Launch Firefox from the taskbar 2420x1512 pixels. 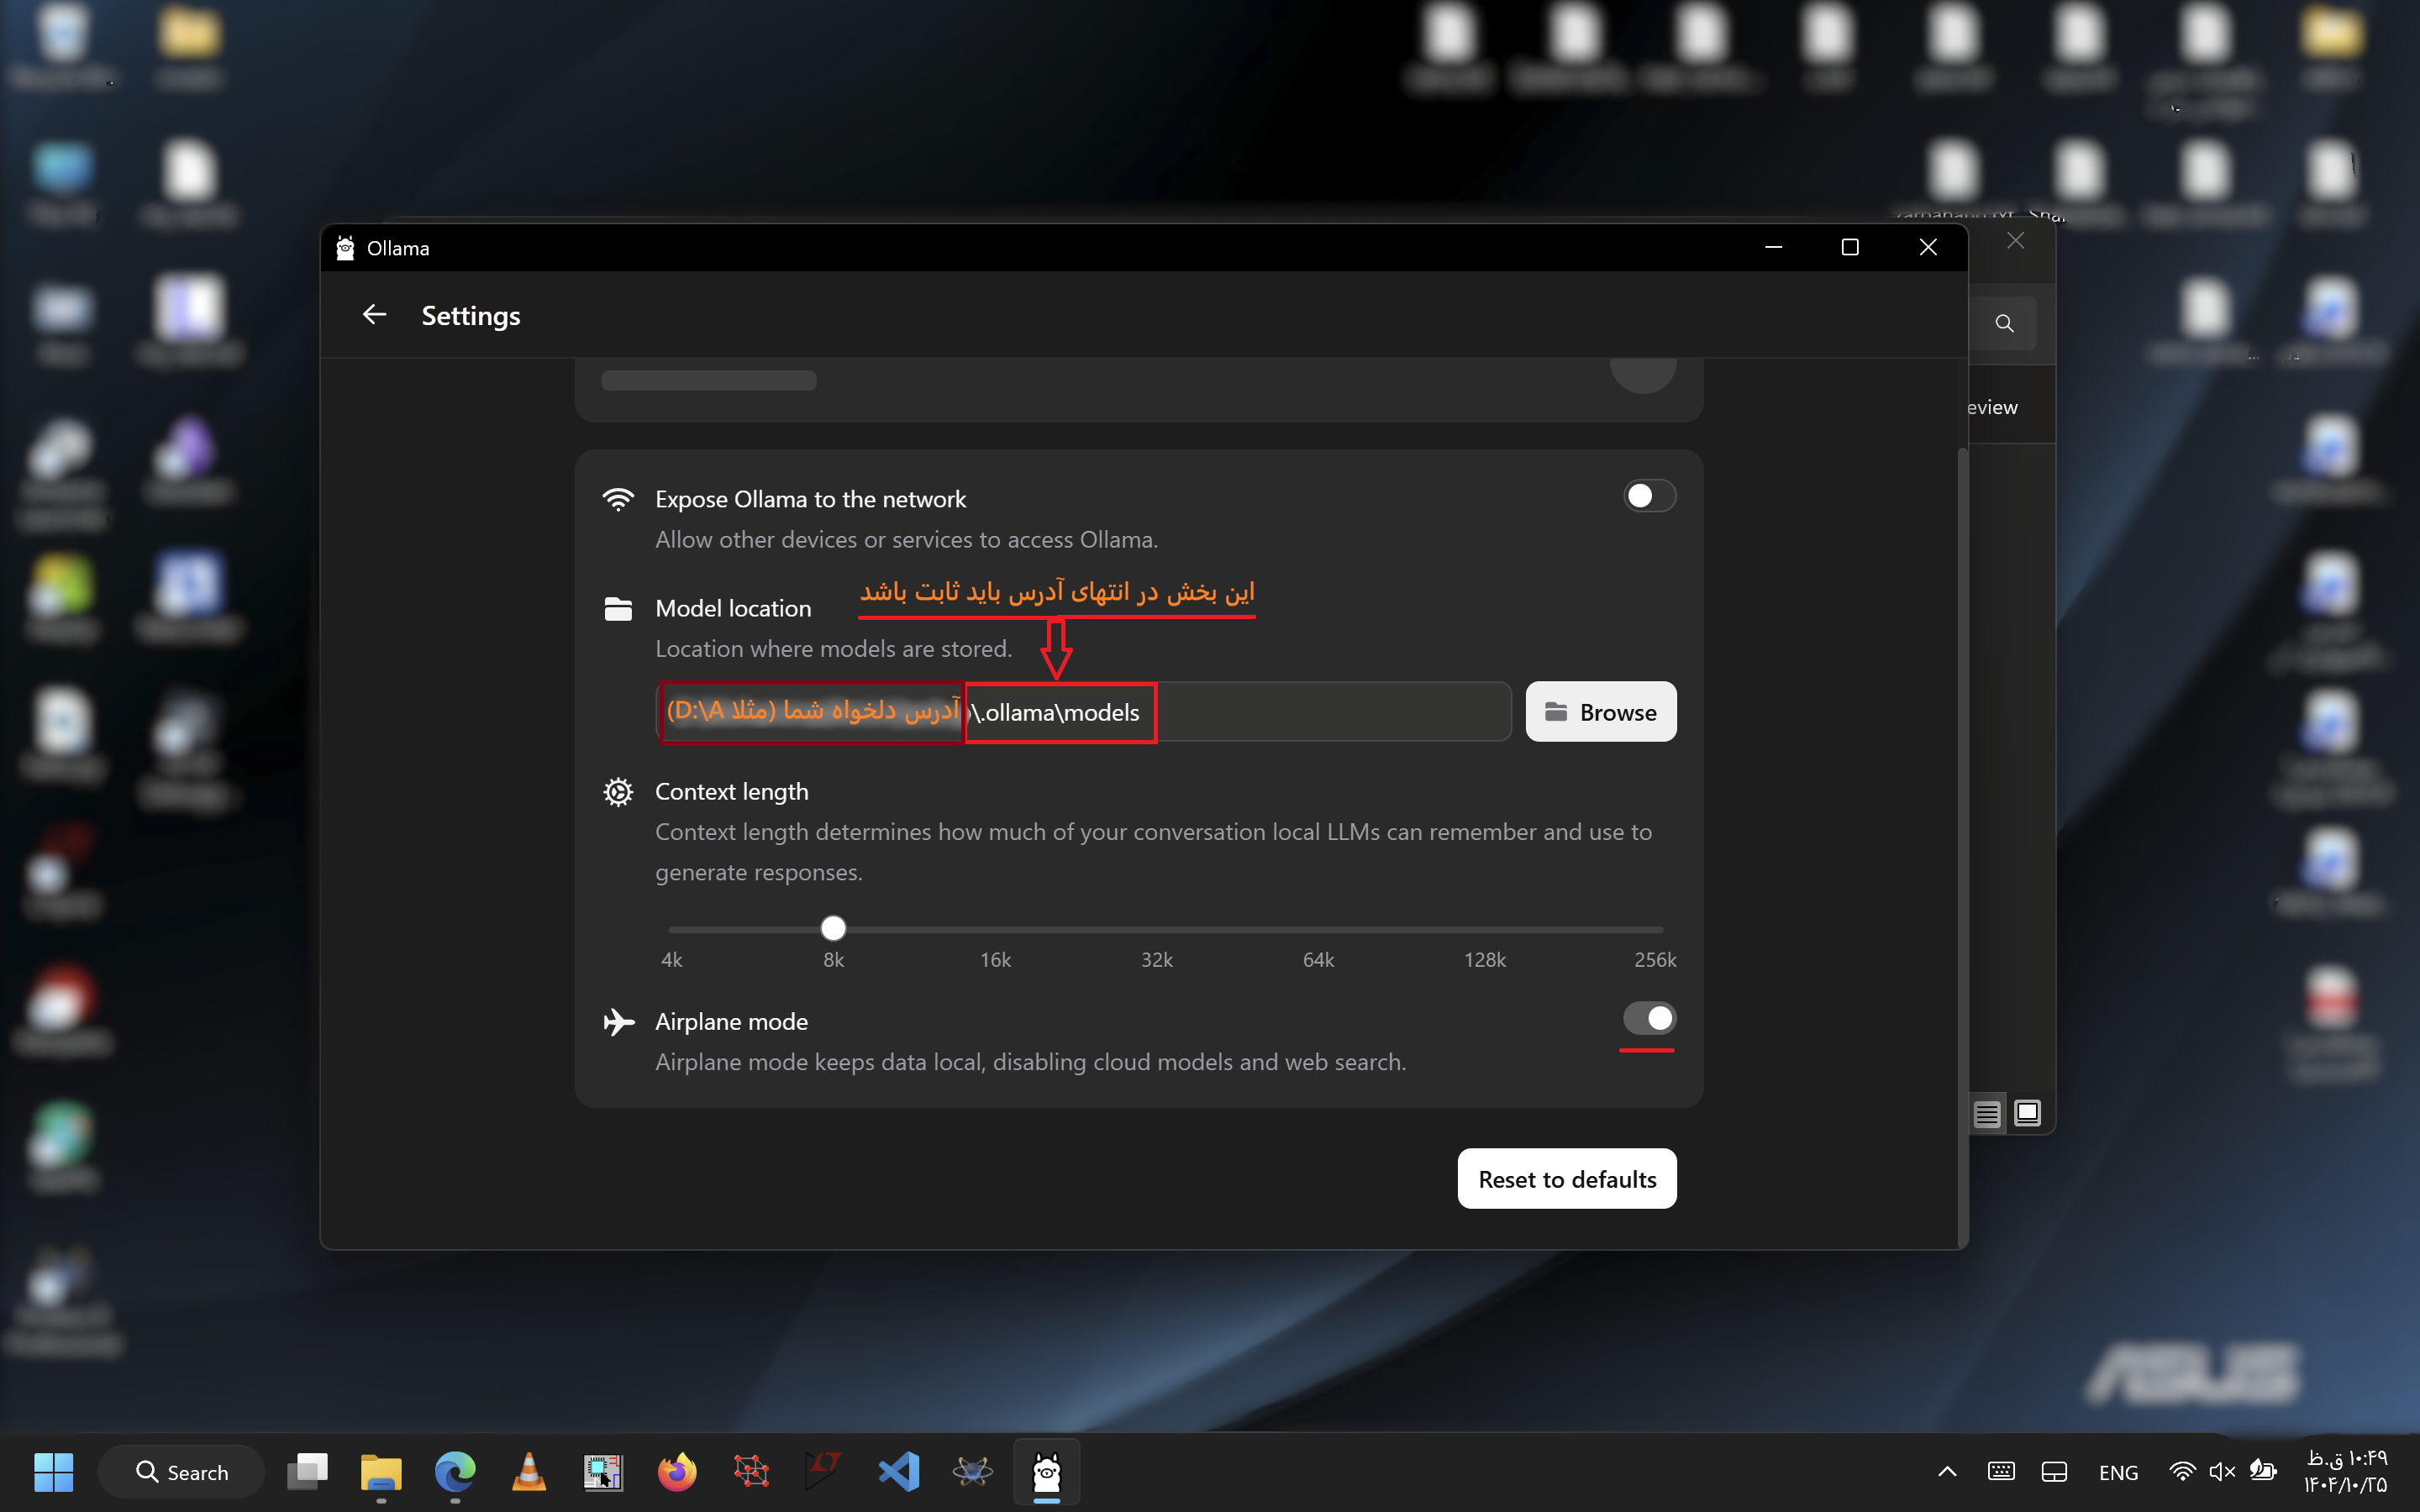coord(676,1471)
